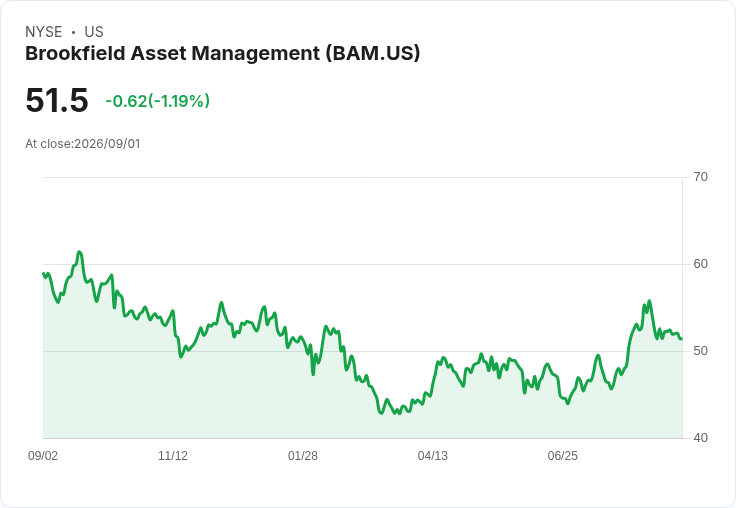Click the 51.5 current price
Image resolution: width=736 pixels, height=508 pixels.
(x=57, y=100)
